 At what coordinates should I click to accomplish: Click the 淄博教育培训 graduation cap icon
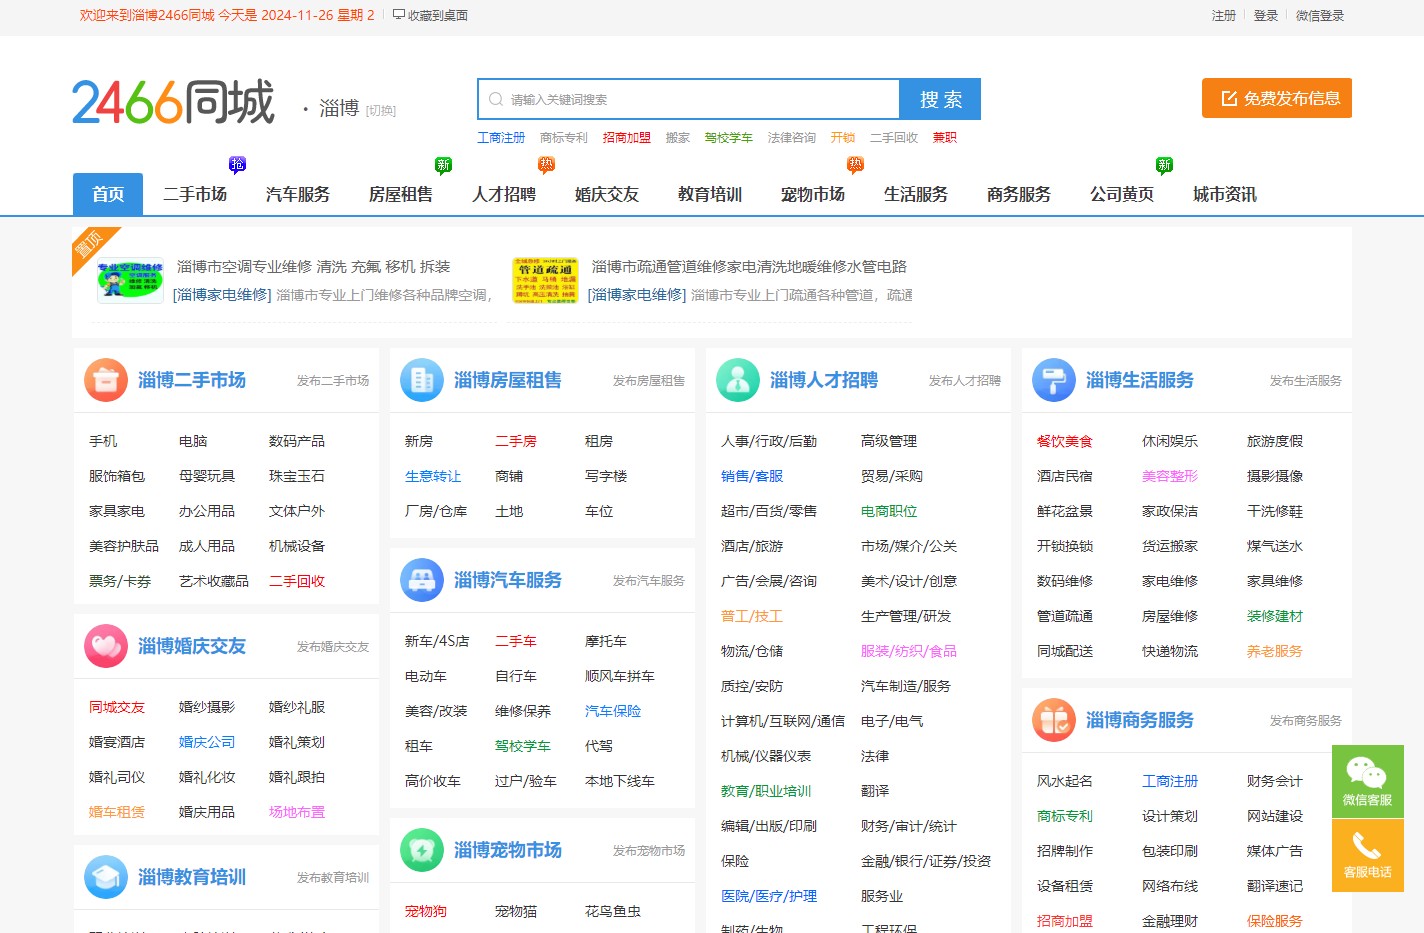(106, 877)
